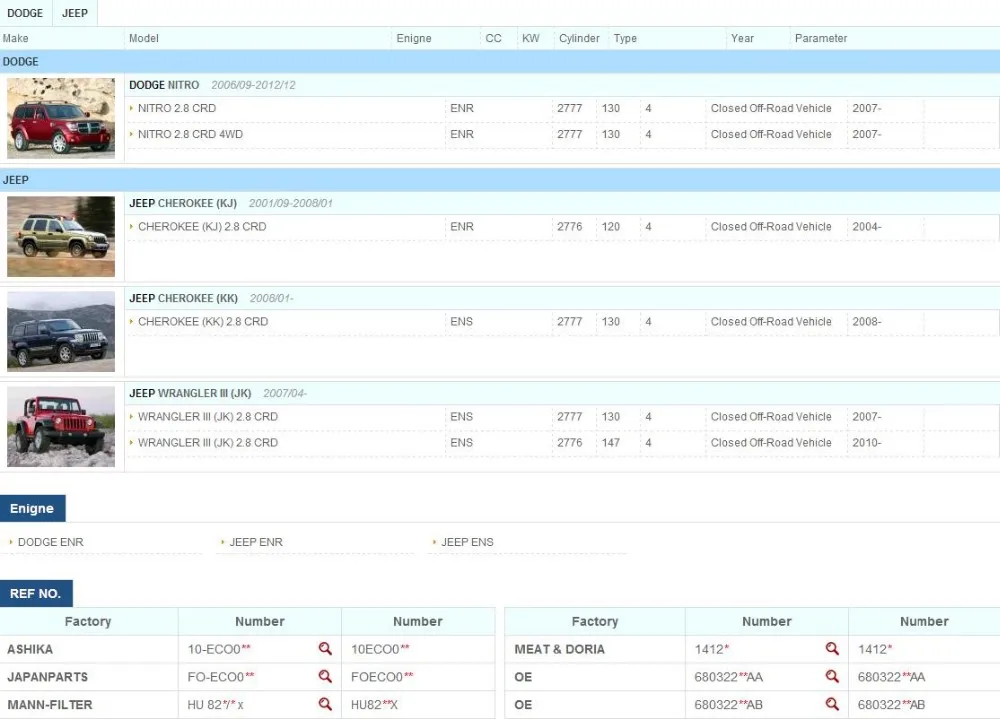Select the DODGE make section bar
Screen dimensions: 1000x719
pyautogui.click(x=500, y=62)
